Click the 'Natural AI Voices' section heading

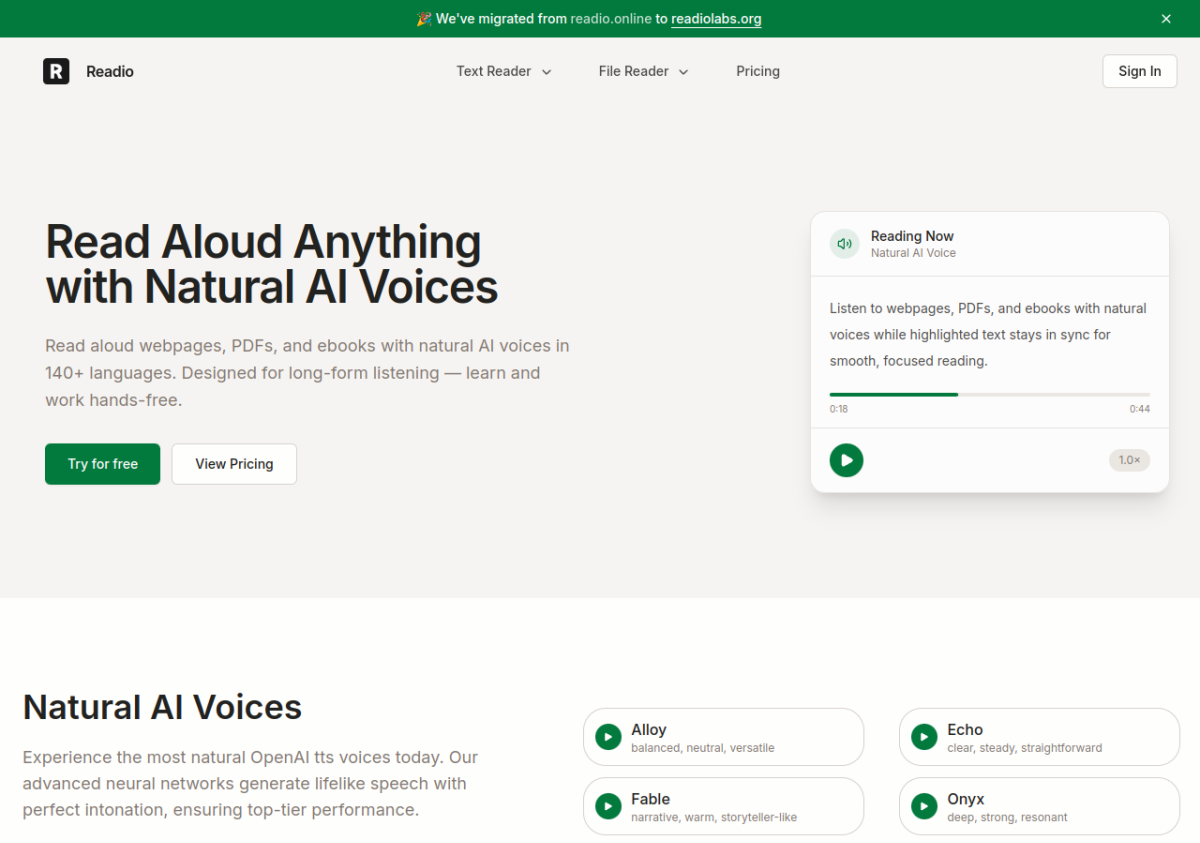pyautogui.click(x=162, y=707)
